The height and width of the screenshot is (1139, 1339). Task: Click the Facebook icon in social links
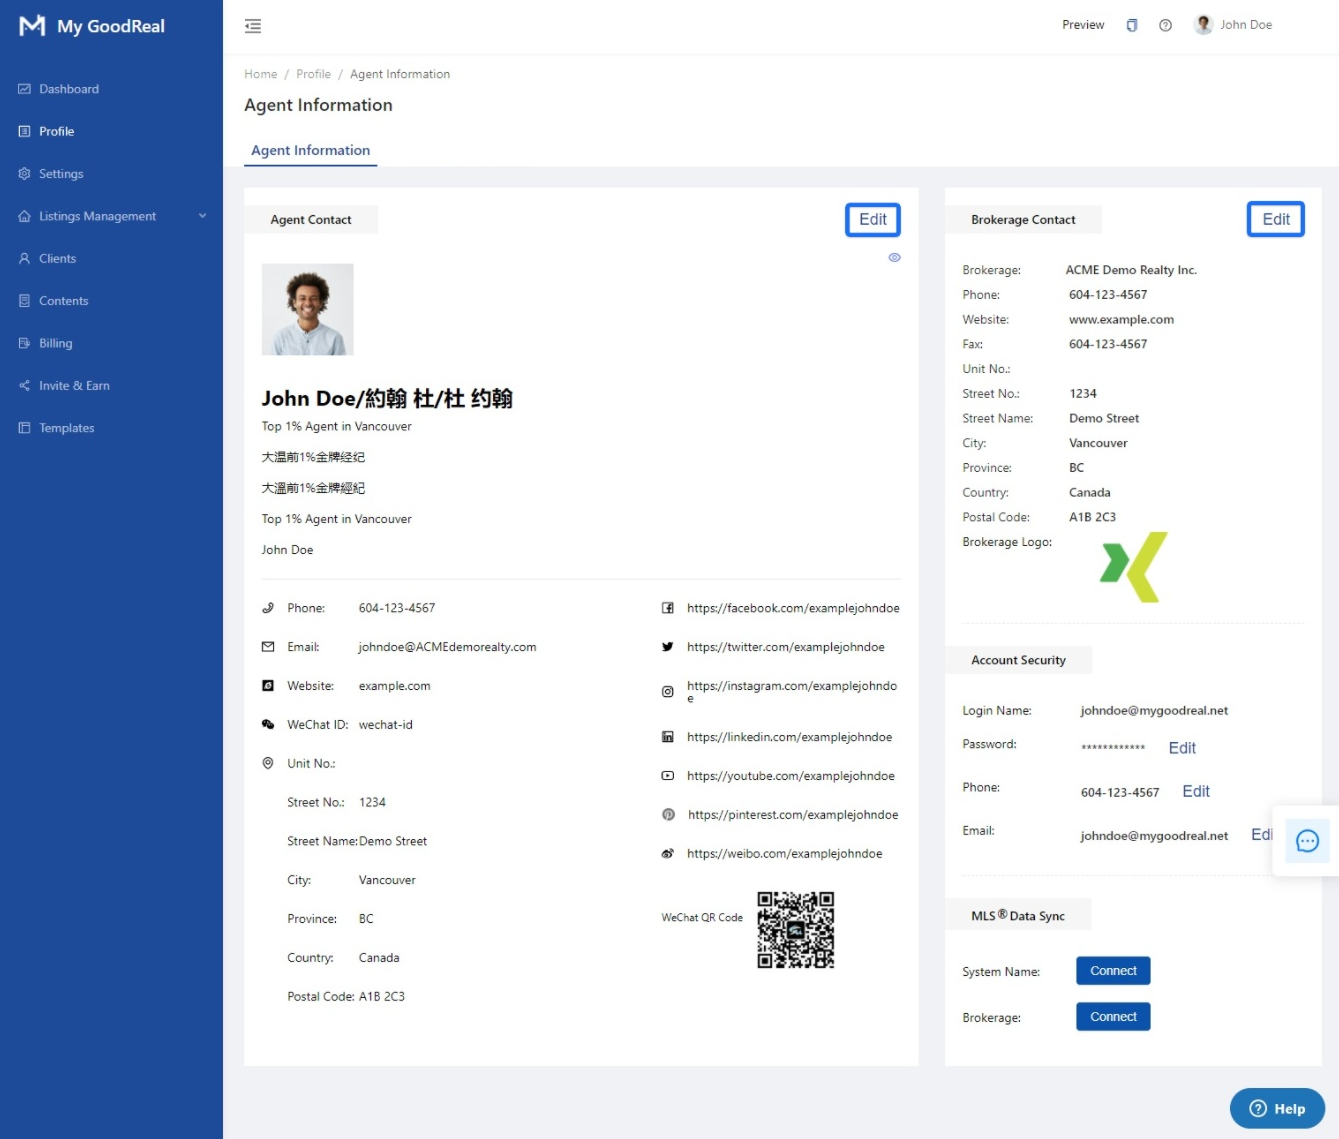point(667,608)
